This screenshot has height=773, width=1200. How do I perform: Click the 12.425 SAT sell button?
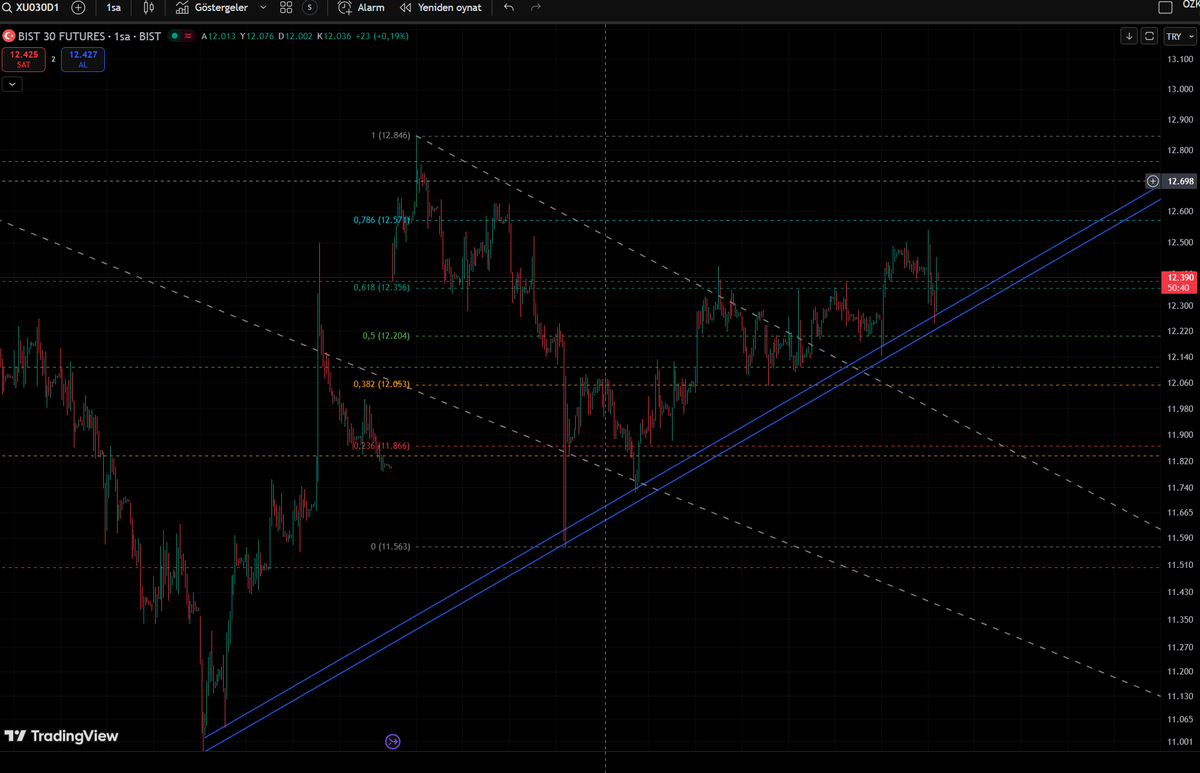(x=23, y=59)
